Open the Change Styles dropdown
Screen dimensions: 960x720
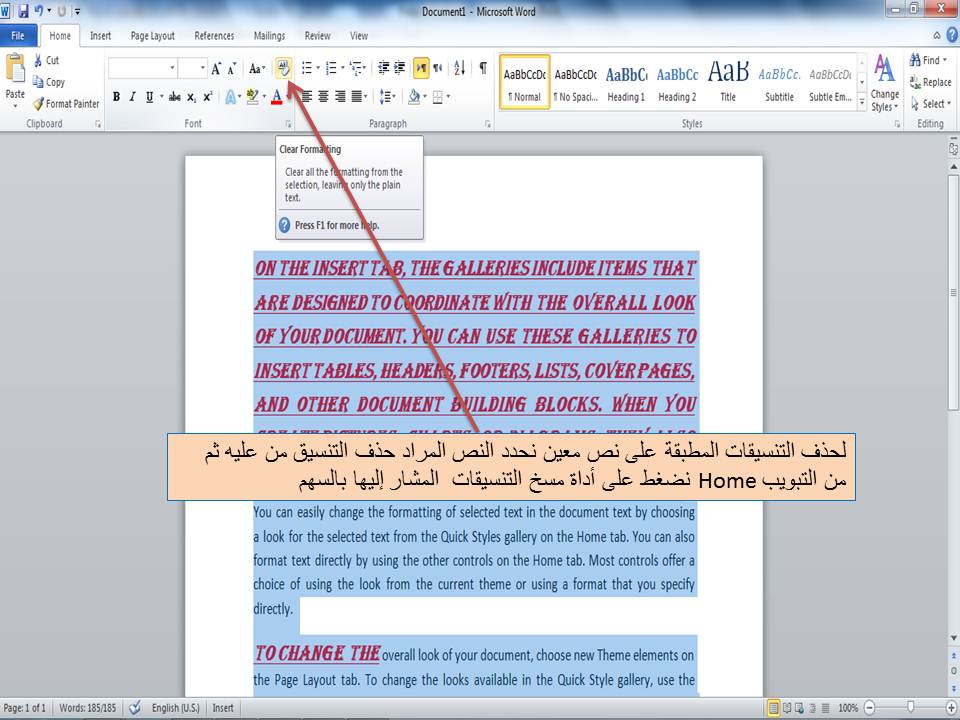click(x=885, y=84)
